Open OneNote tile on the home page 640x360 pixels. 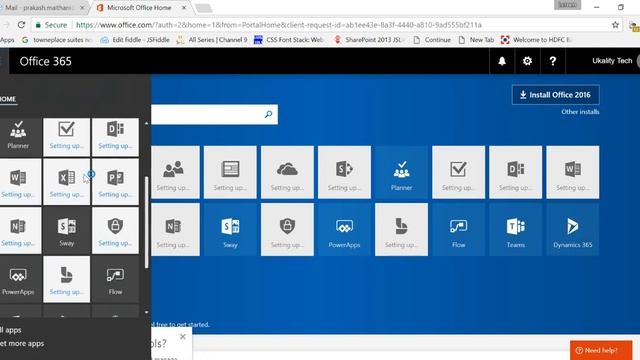[x=176, y=229]
